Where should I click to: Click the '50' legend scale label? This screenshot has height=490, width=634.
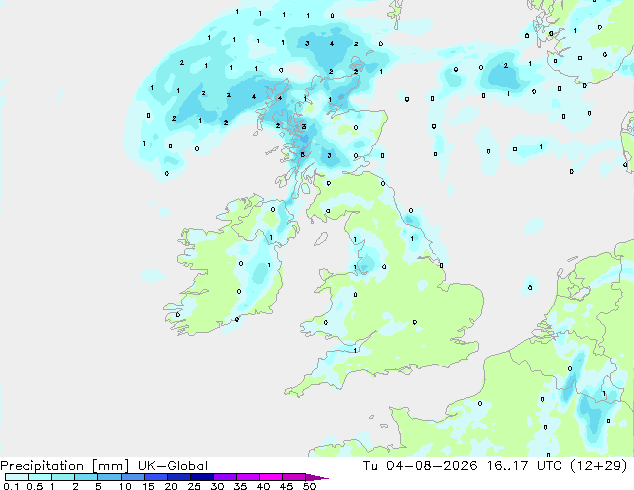(310, 486)
